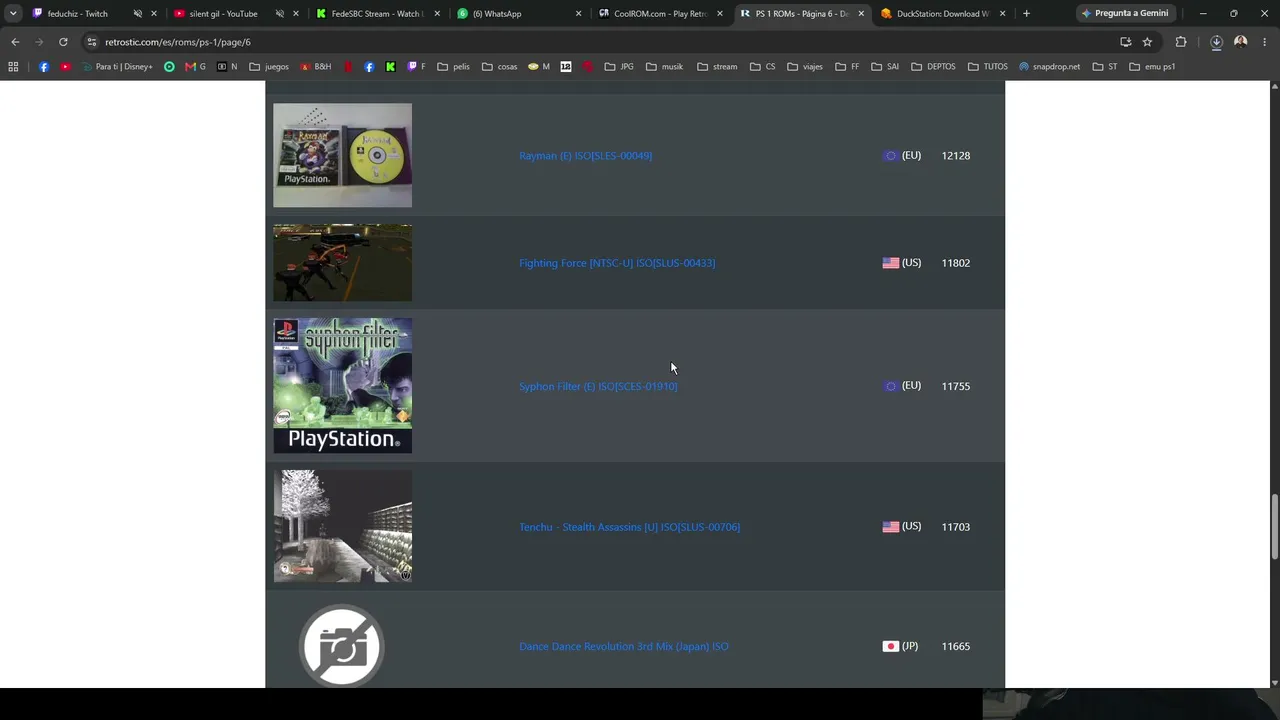Open the Syphon Filter (E) ISO link
The image size is (1280, 720).
point(598,386)
